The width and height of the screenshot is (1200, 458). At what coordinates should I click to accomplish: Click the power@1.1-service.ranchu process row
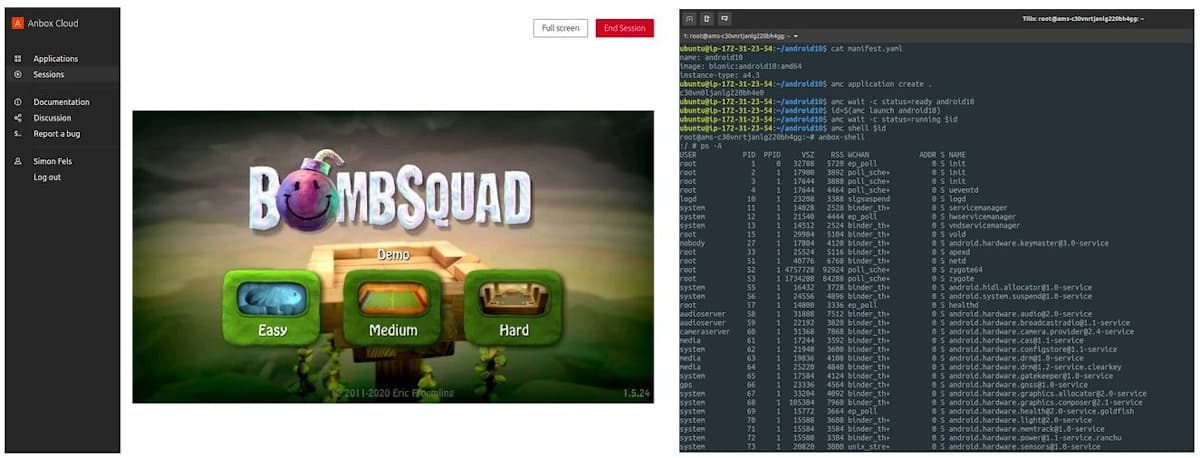pos(900,437)
